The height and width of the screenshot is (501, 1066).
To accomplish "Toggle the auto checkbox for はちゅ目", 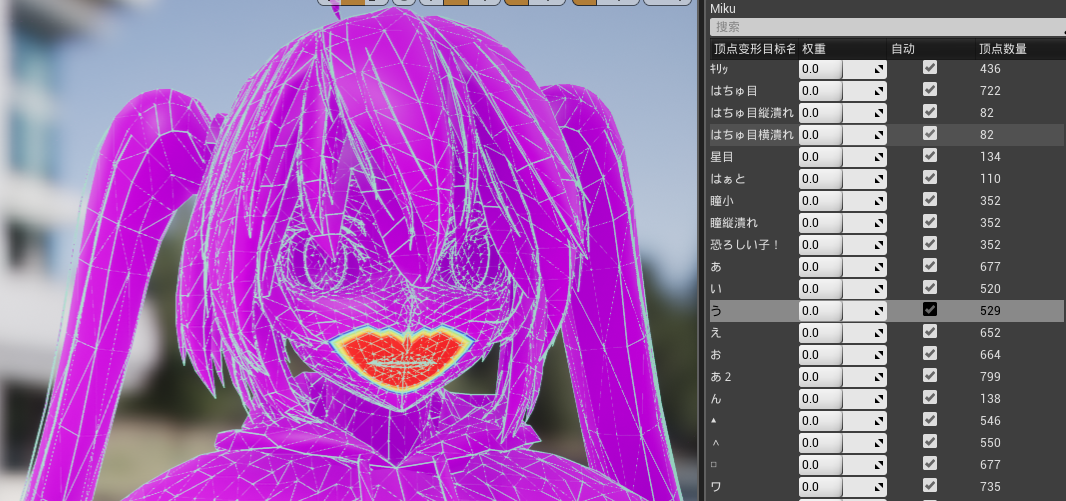I will tap(929, 90).
